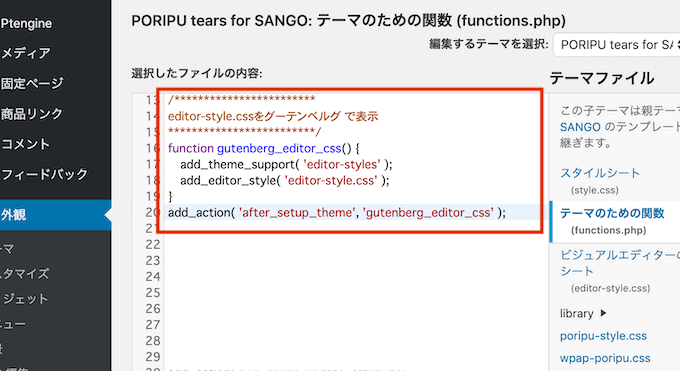This screenshot has height=371, width=680.
Task: Click the function gutenberg_editor_css line
Action: [x=264, y=148]
